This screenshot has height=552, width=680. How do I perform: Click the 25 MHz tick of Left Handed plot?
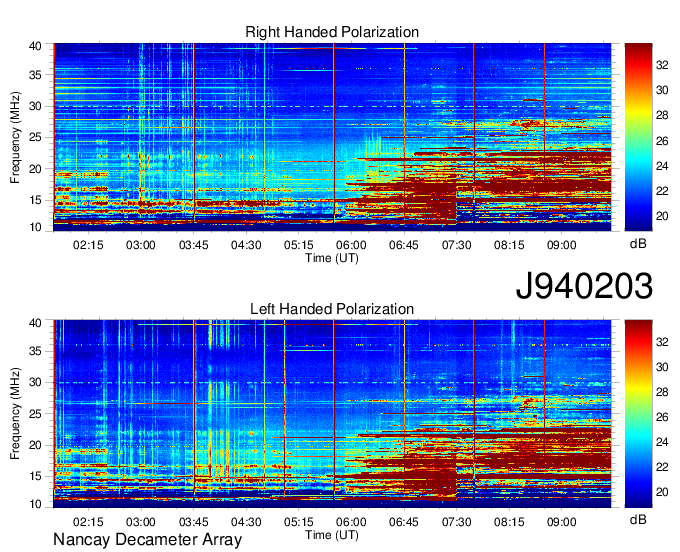[35, 414]
